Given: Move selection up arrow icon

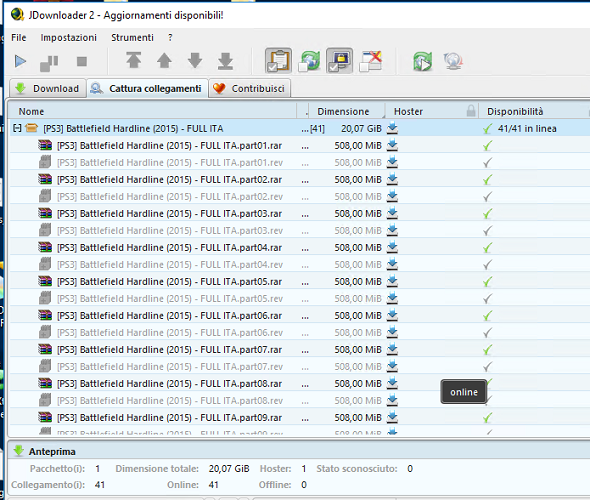Looking at the screenshot, I should (x=164, y=61).
